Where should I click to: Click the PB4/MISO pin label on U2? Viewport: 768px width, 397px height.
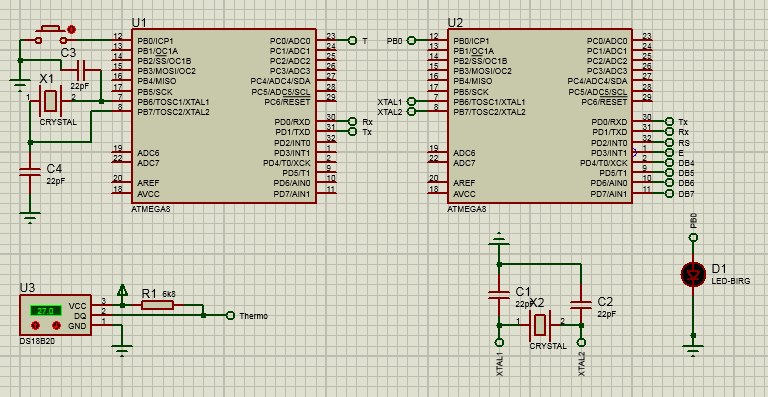click(x=473, y=81)
